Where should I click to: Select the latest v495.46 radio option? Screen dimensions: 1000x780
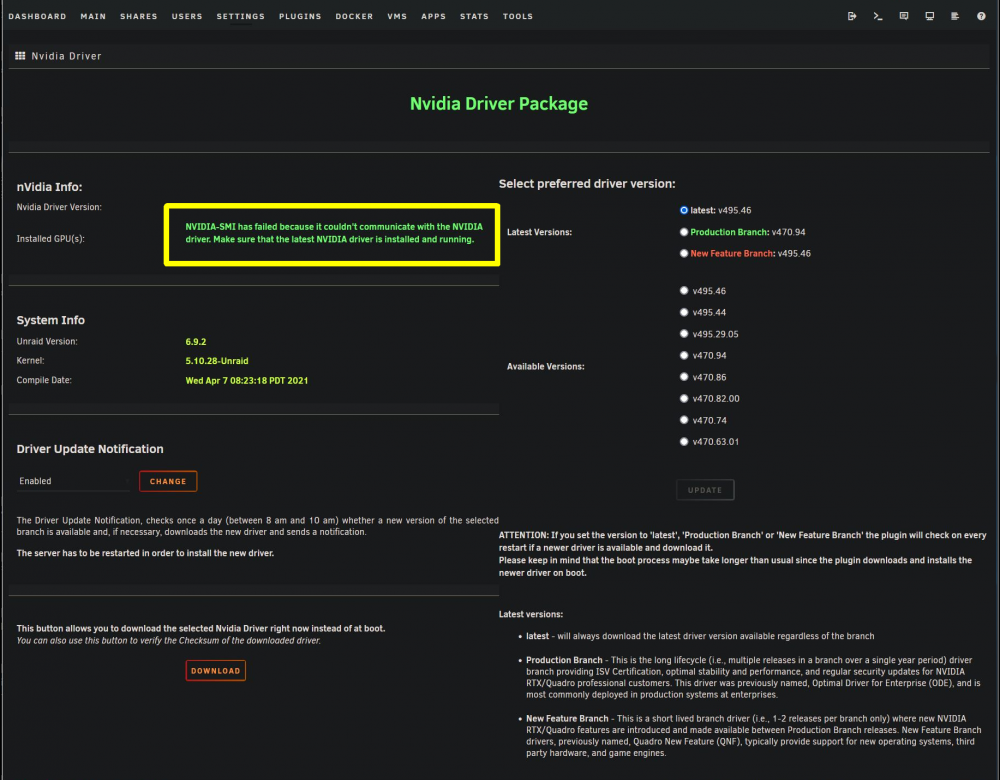684,210
